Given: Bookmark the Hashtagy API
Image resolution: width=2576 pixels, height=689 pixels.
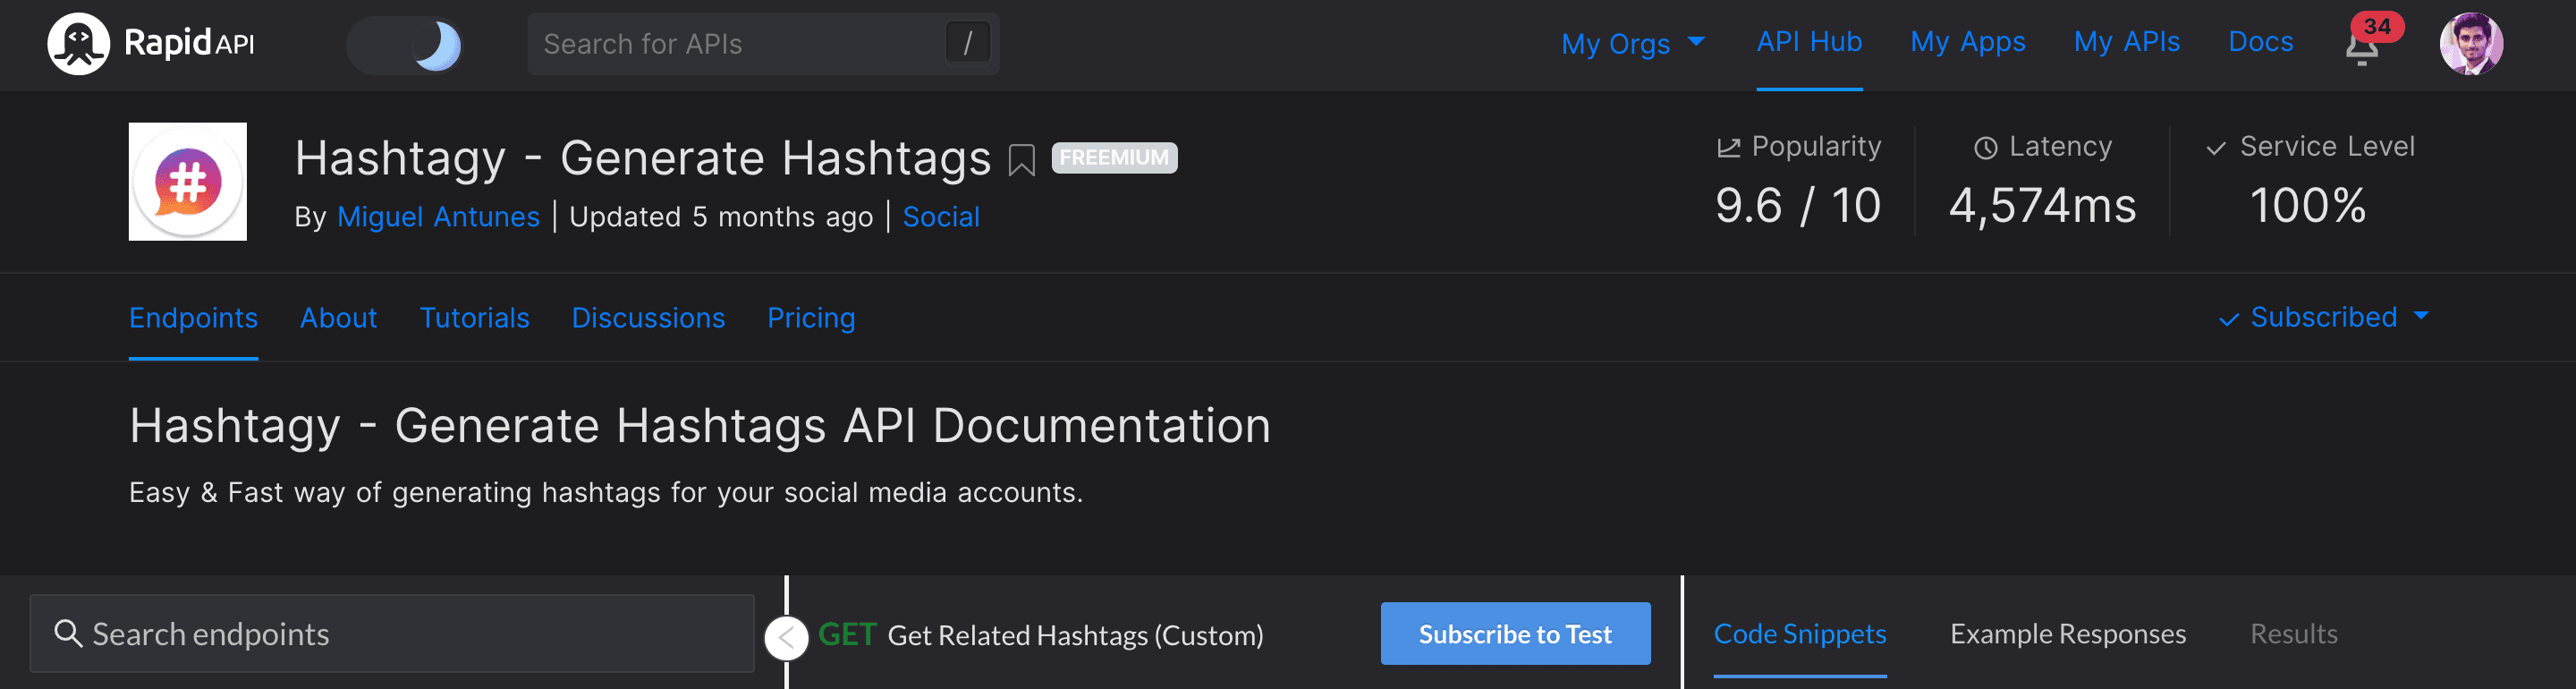Looking at the screenshot, I should pyautogui.click(x=1021, y=159).
